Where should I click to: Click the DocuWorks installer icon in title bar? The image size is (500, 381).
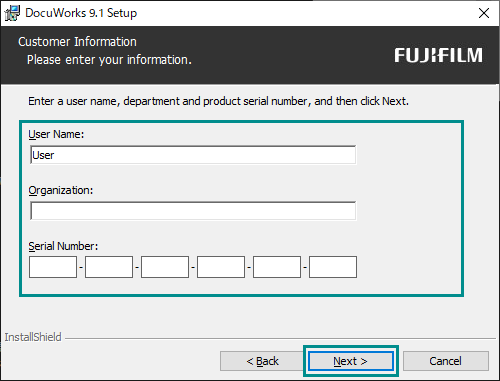(x=12, y=13)
